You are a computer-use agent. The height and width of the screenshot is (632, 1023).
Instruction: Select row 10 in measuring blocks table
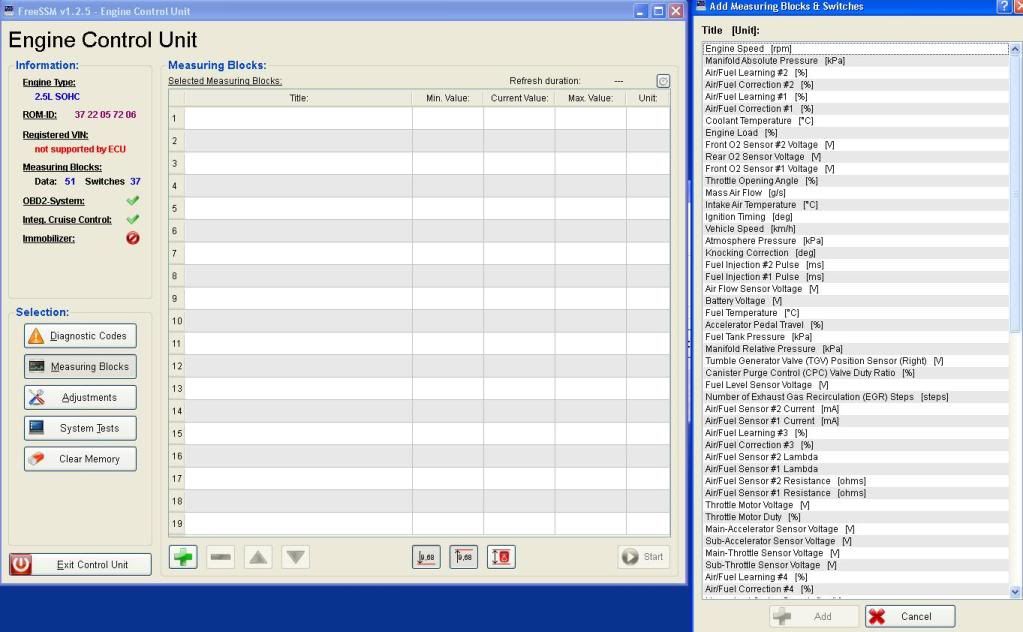419,321
